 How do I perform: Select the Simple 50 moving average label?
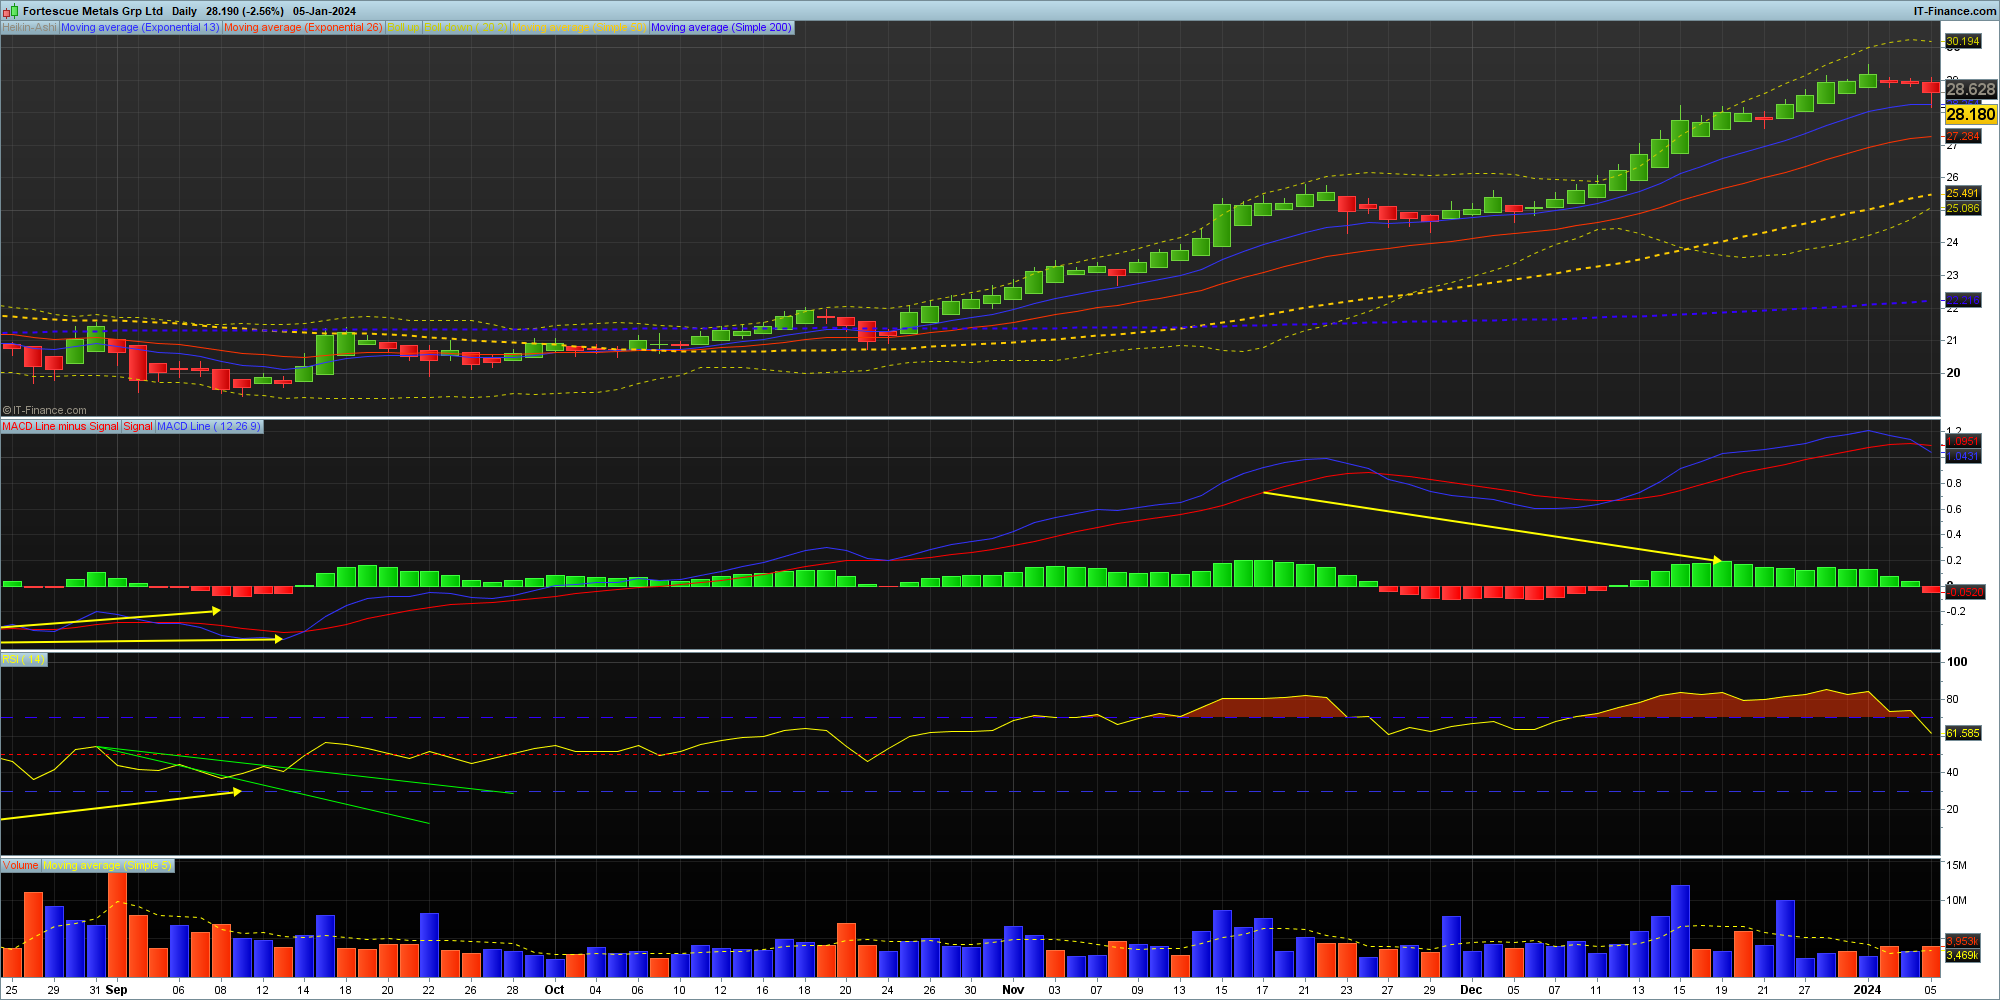point(579,28)
